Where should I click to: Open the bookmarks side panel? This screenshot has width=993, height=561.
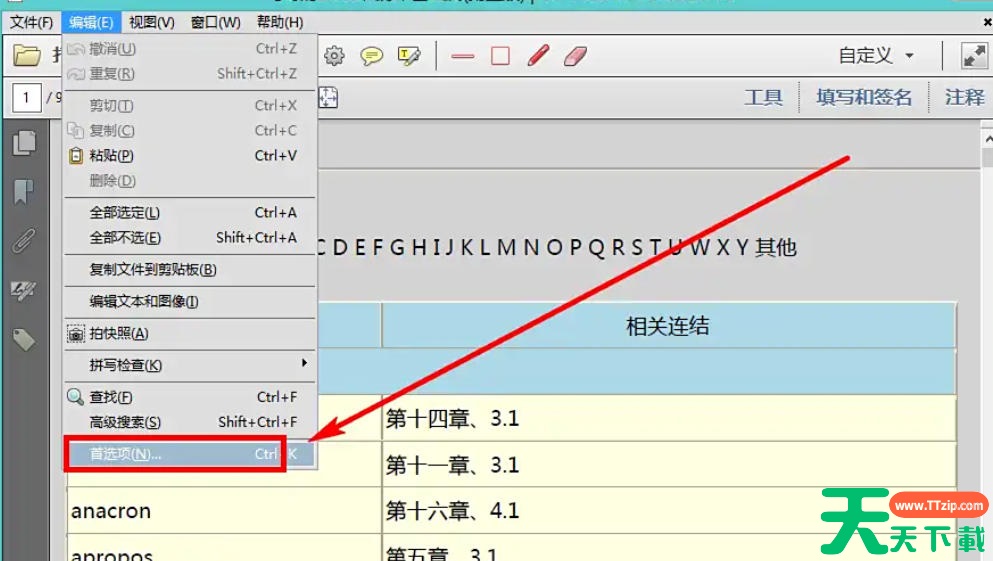pos(24,192)
